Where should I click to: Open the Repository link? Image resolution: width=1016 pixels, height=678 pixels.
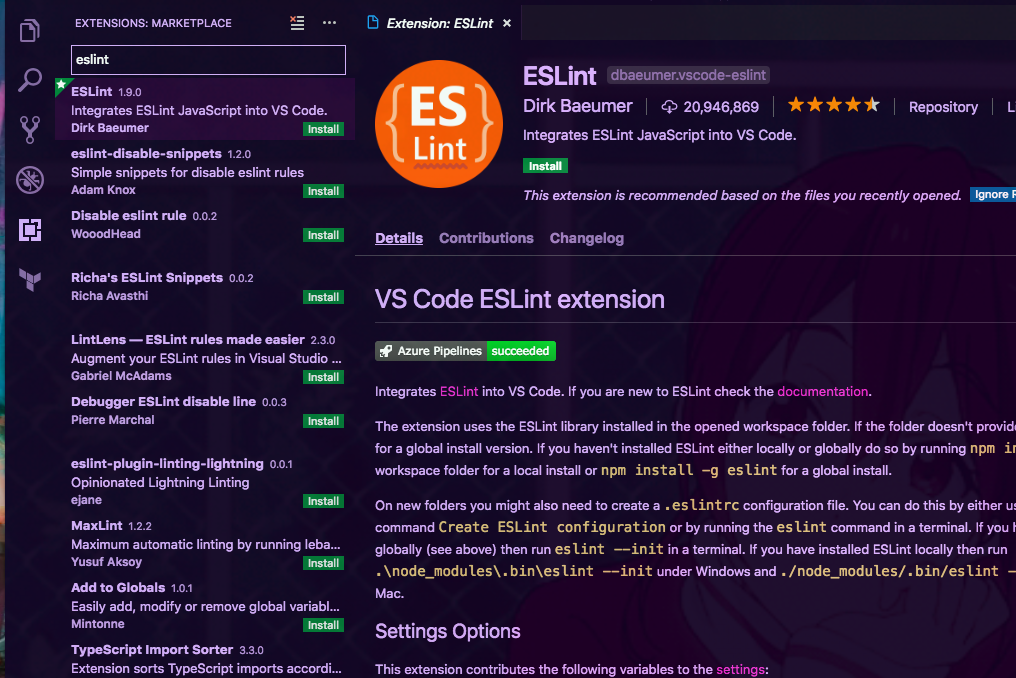click(943, 107)
